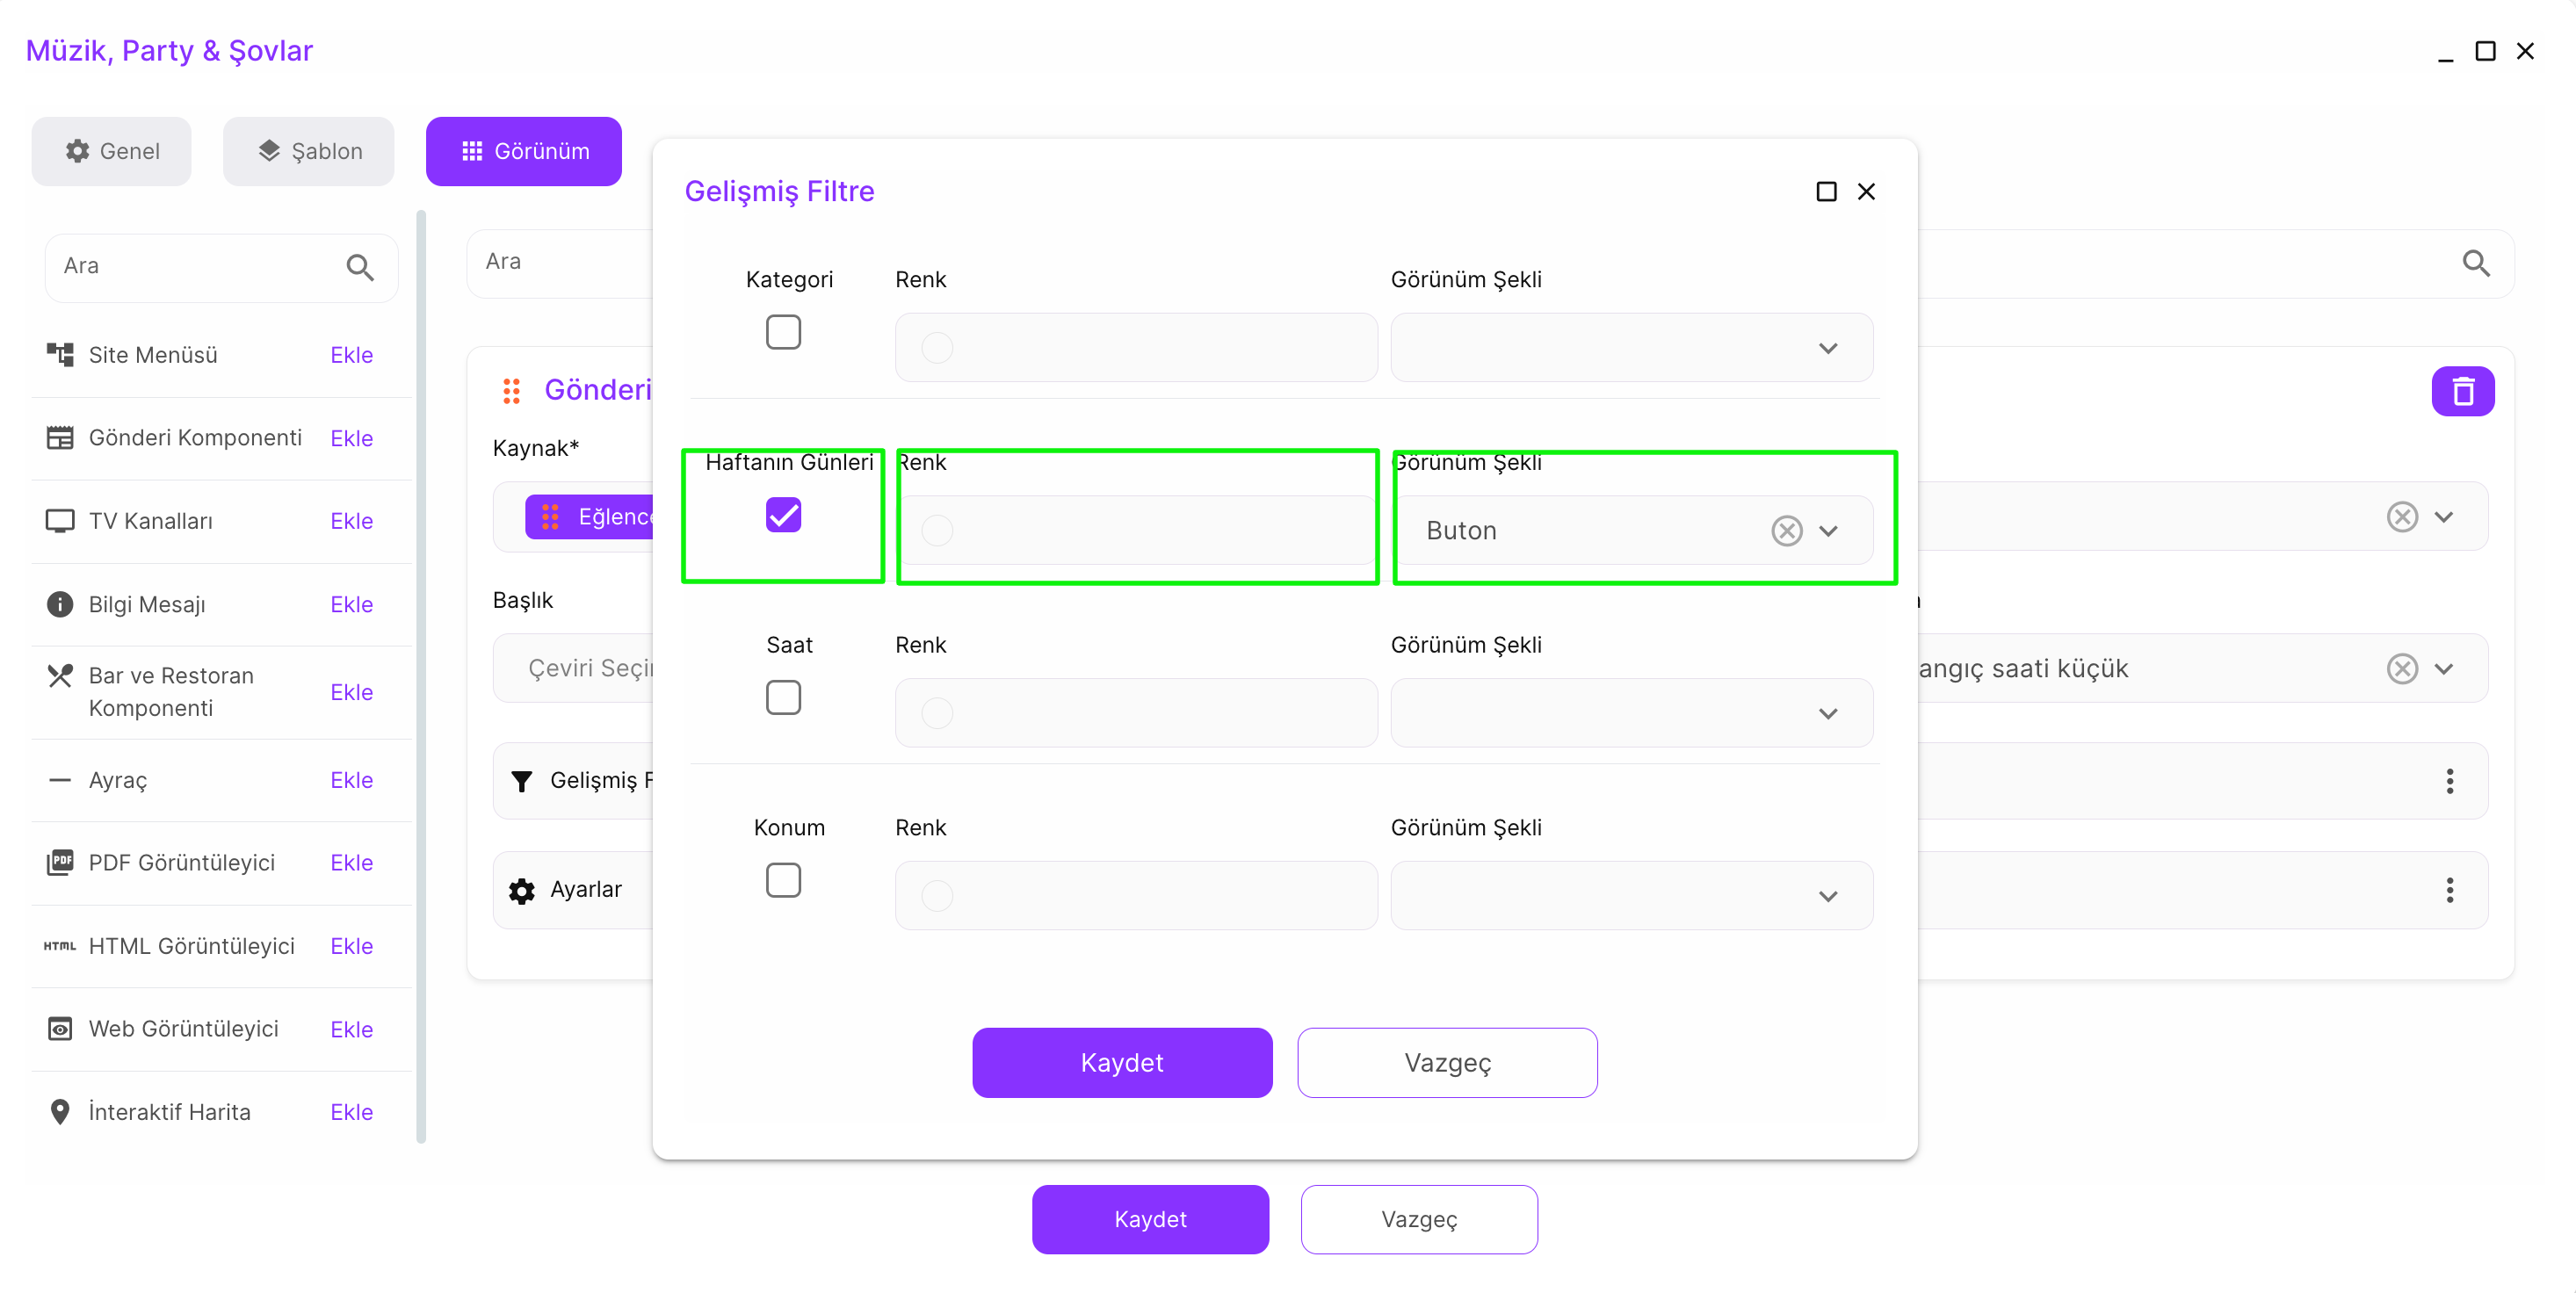Click the İnteraktif Harita pin icon
Image resolution: width=2576 pixels, height=1293 pixels.
[x=60, y=1111]
